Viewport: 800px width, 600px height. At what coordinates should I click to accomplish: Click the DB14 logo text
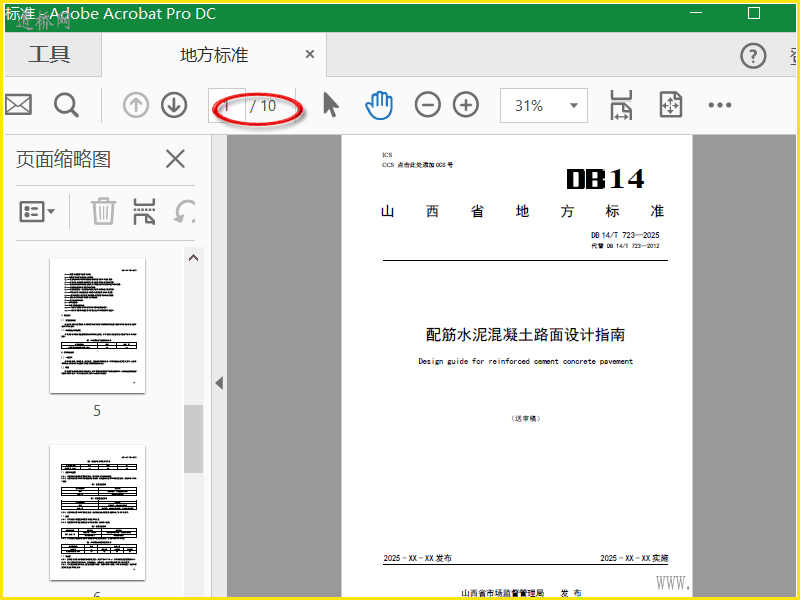tap(605, 179)
